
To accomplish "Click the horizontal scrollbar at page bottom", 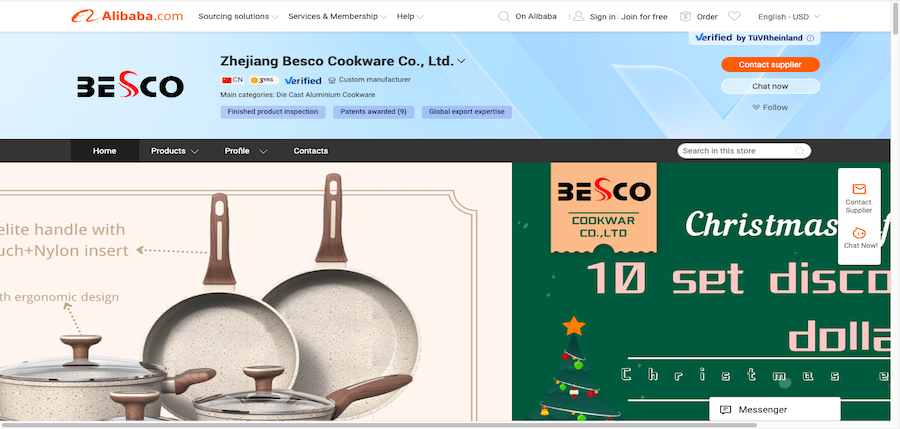I will 379,426.
